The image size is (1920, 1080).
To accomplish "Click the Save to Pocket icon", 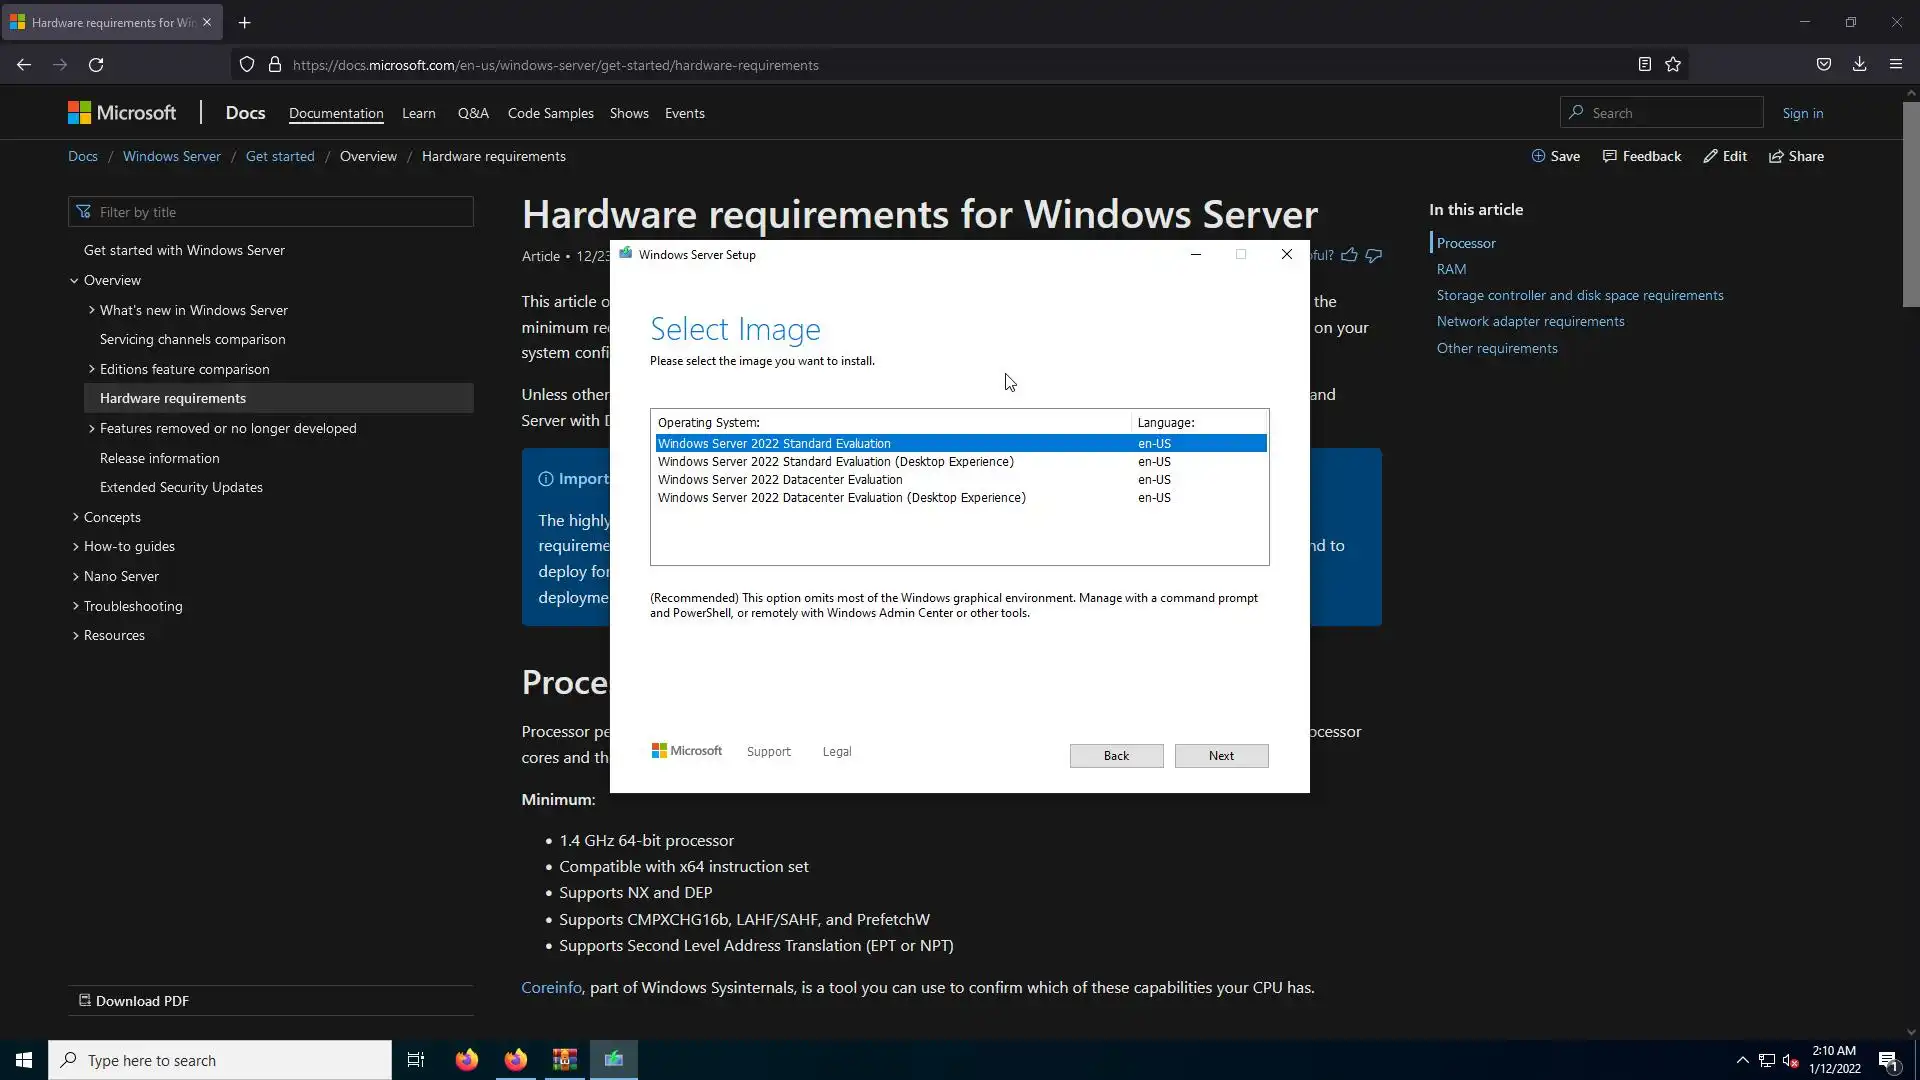I will [1823, 65].
